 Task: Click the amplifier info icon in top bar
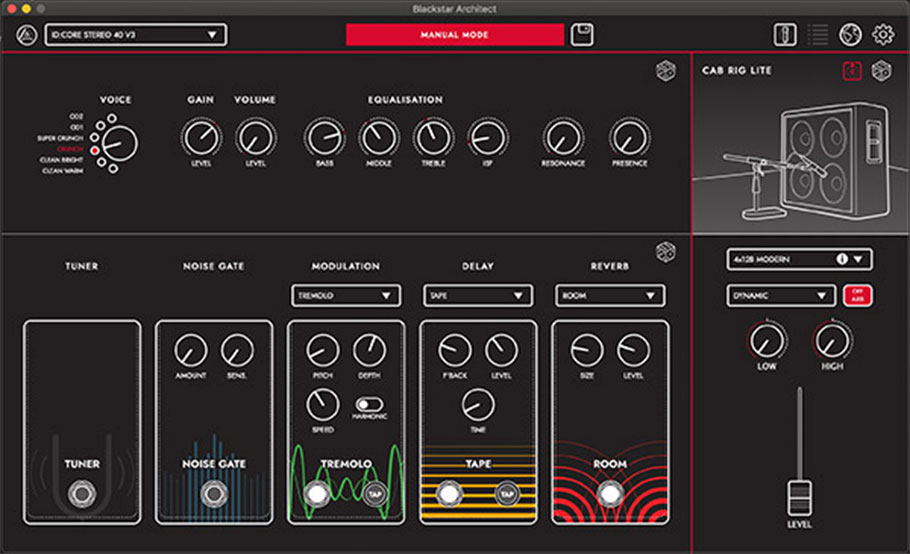(785, 35)
